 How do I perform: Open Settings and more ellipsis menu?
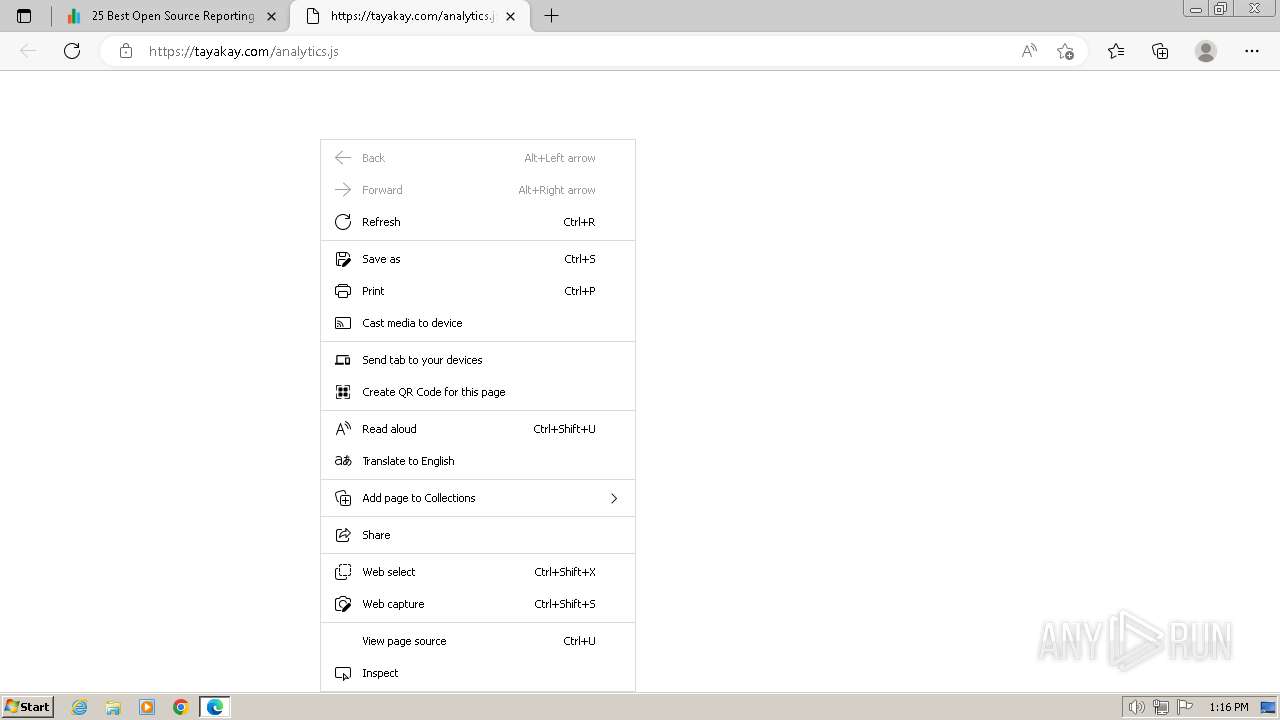click(x=1252, y=51)
